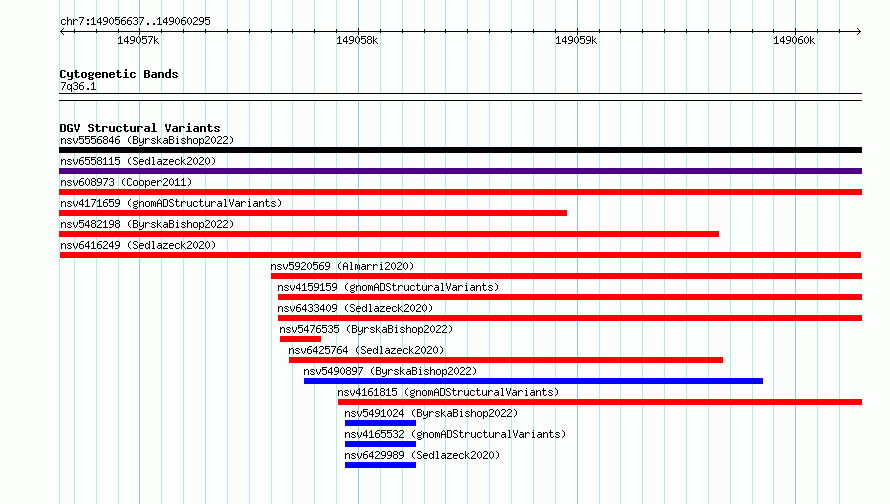Click the 7q36.1 band label

tap(78, 86)
